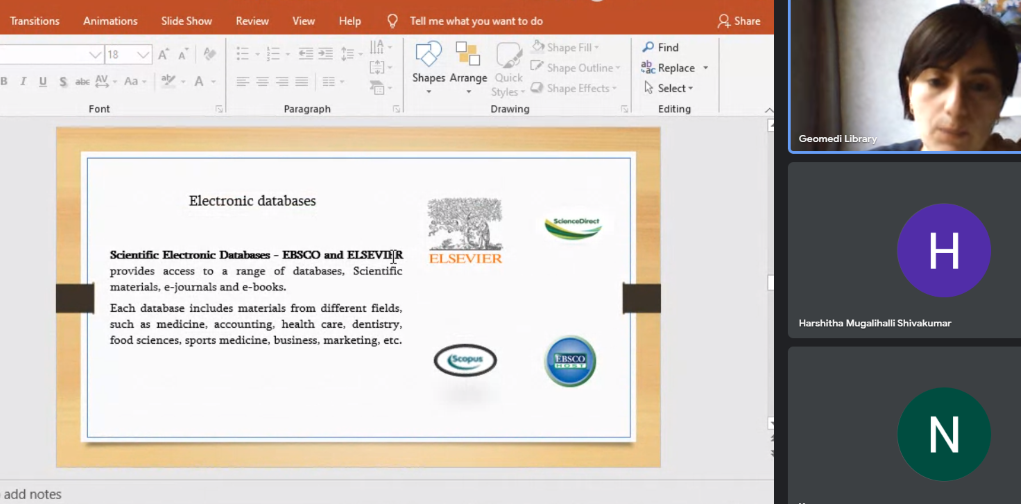Open Change Case dropdown
Screen dimensions: 1021x504
pyautogui.click(x=134, y=81)
